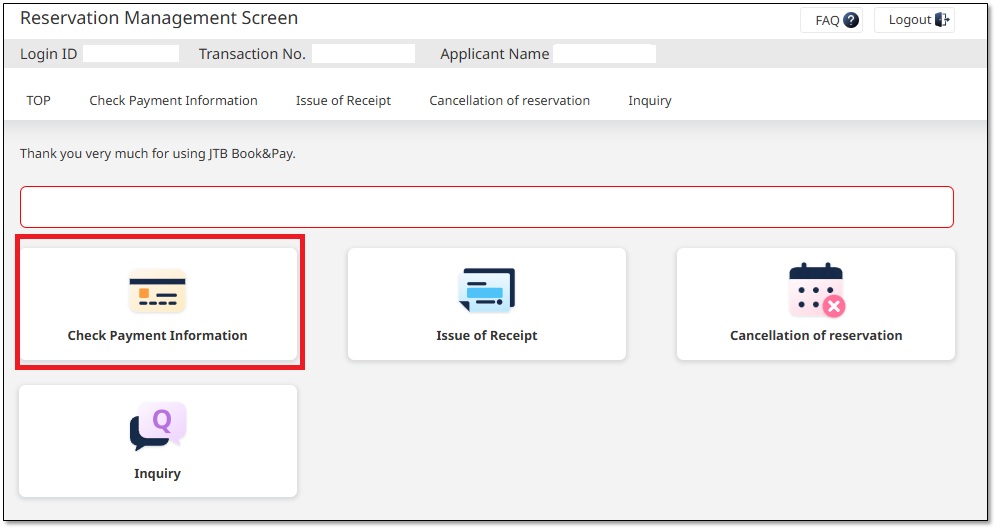Open Inquiry from the top navigation bar

649,100
